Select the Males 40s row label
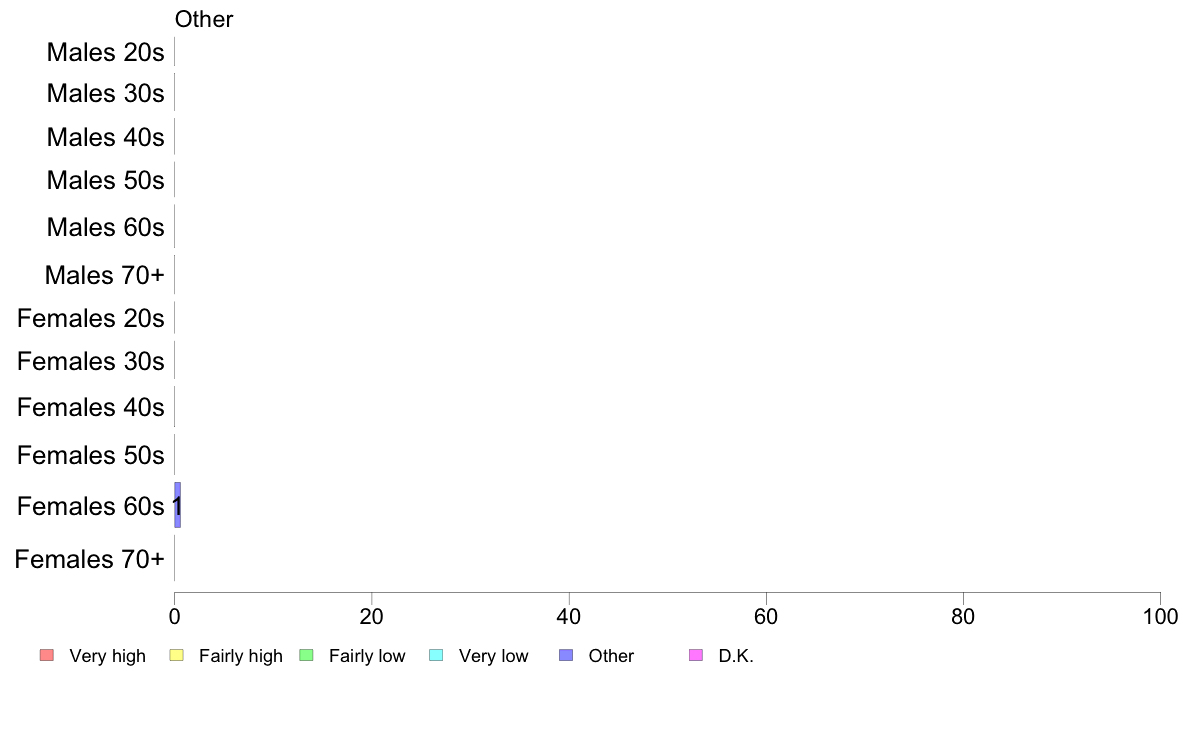 [x=105, y=137]
